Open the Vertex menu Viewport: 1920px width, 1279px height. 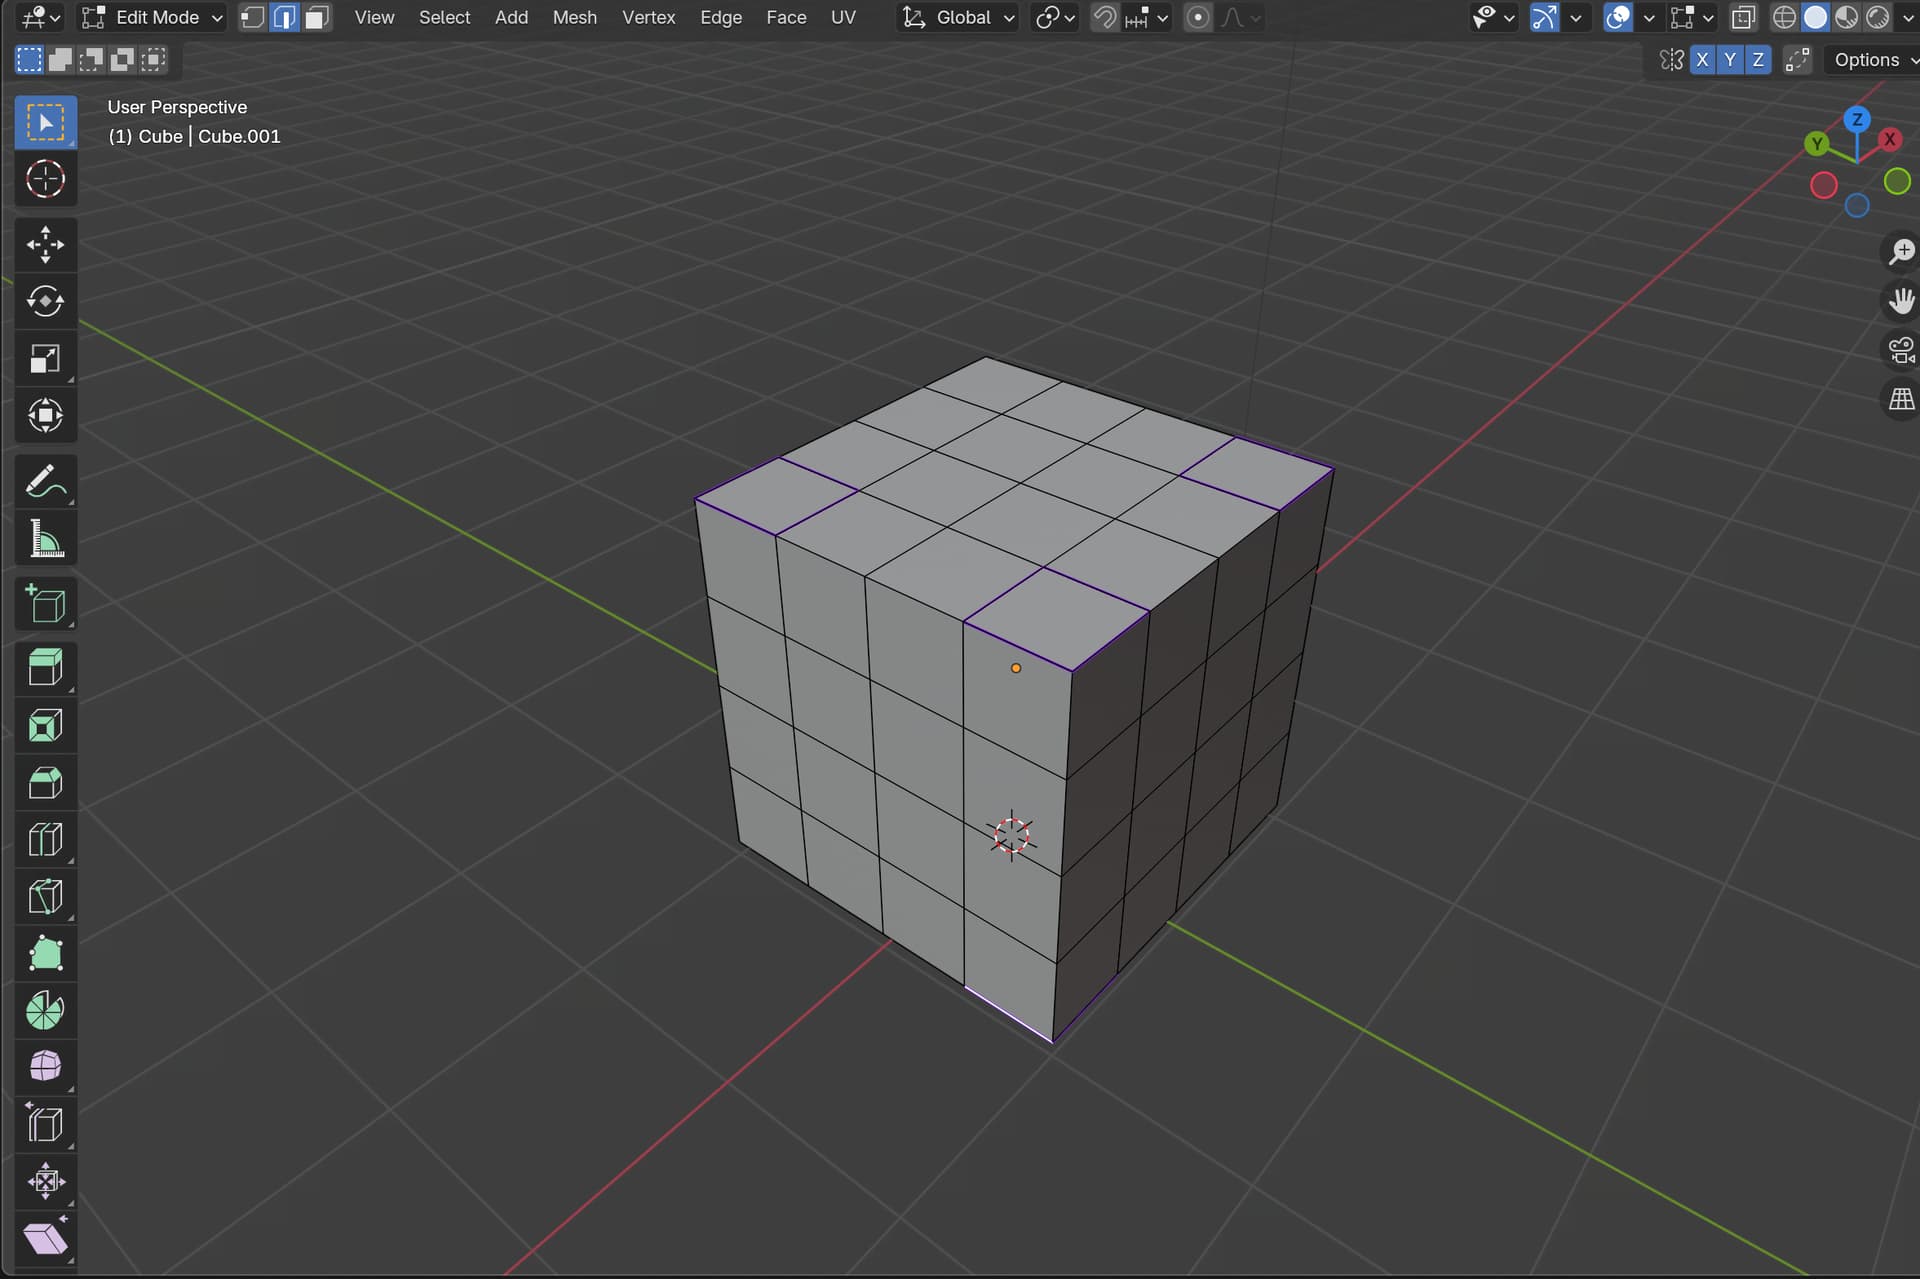[x=648, y=17]
